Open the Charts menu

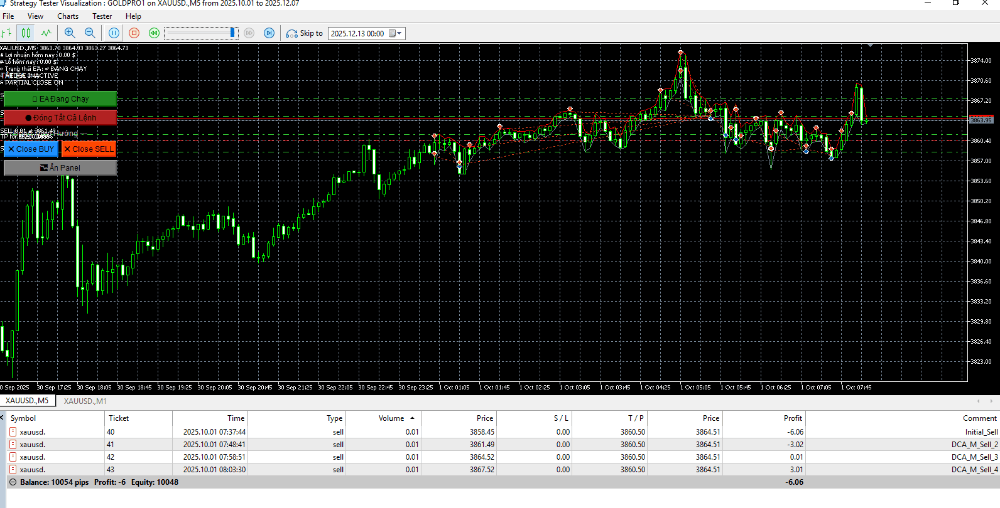pyautogui.click(x=68, y=17)
